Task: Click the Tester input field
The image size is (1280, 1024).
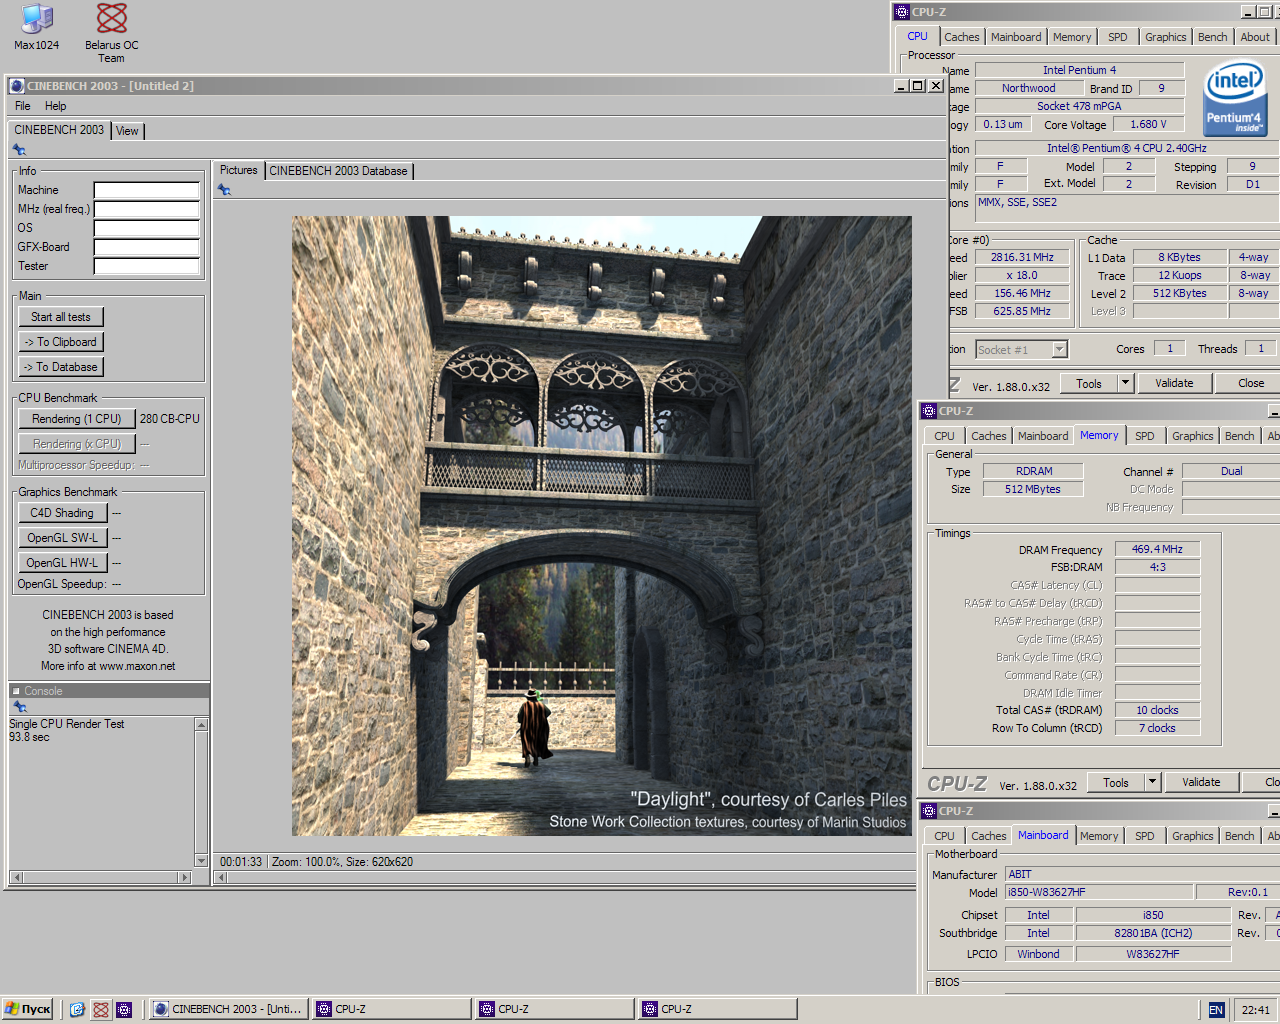Action: click(x=147, y=266)
